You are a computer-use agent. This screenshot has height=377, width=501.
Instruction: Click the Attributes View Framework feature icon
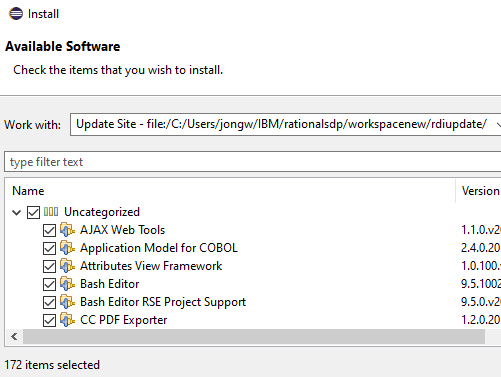tap(67, 266)
